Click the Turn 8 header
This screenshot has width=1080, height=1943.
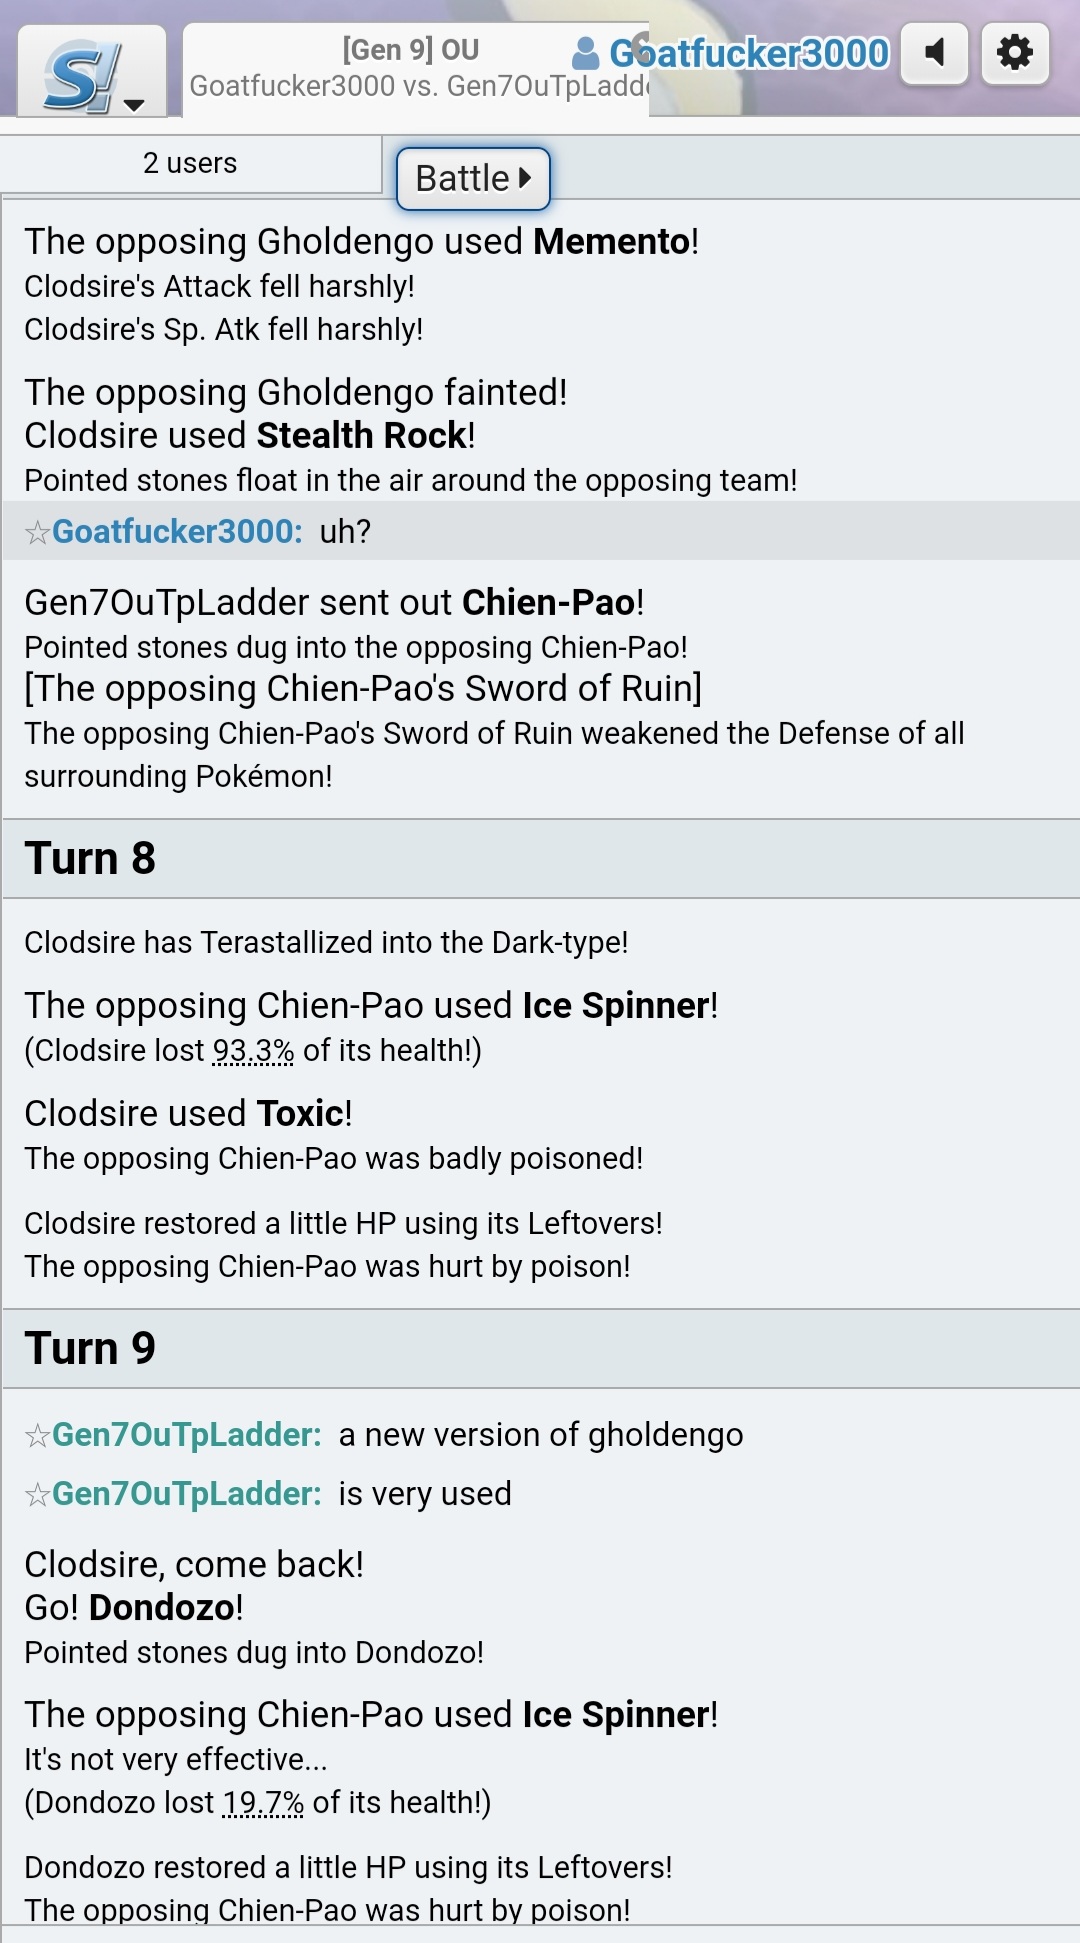coord(90,858)
